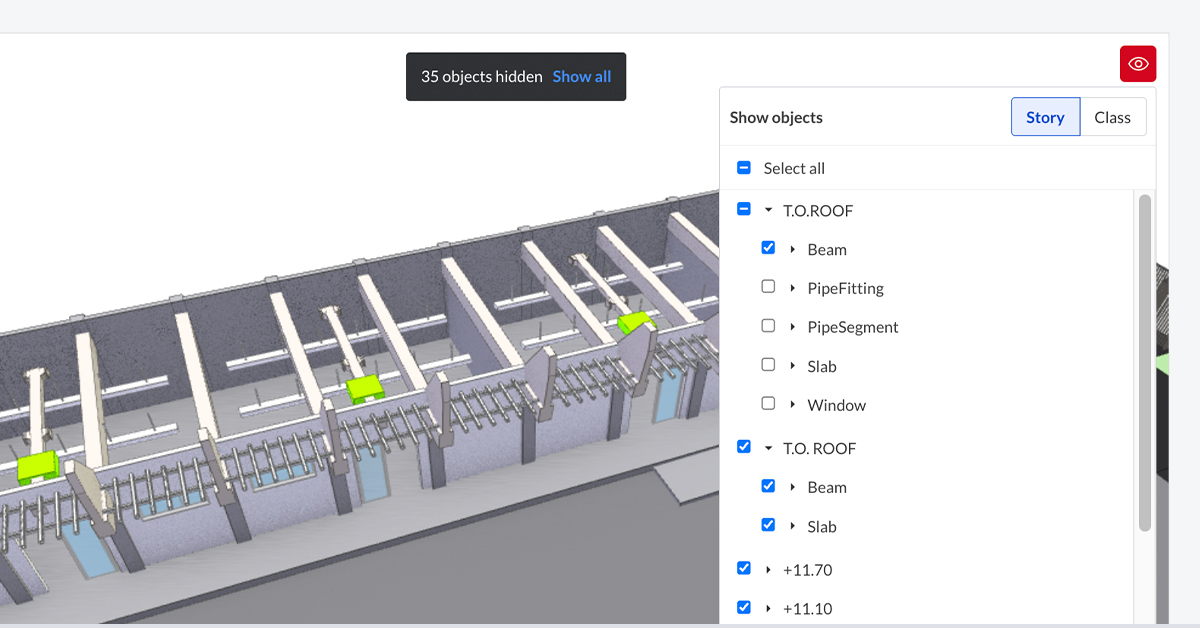Switch to the Story tab
Screen dimensions: 1200x628
(1045, 117)
